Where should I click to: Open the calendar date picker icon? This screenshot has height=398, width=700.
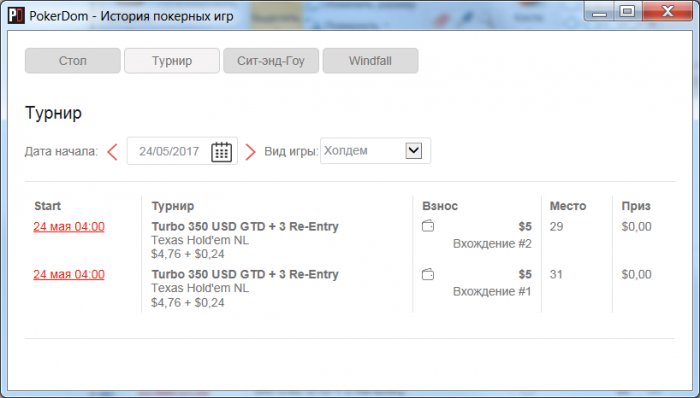(x=221, y=152)
